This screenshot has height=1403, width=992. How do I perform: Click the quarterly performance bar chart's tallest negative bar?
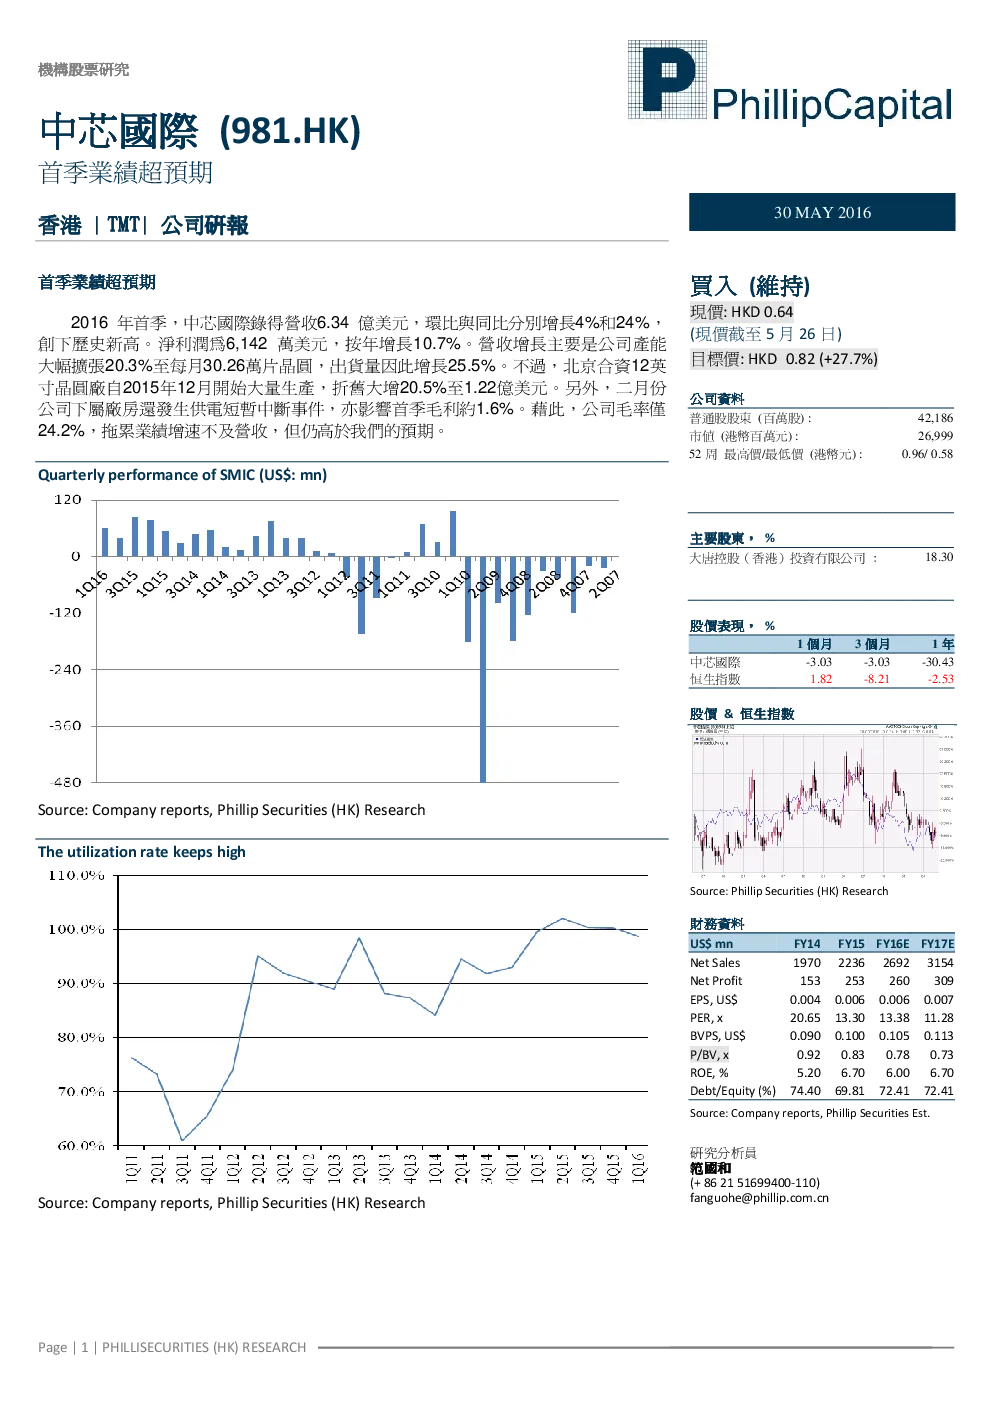pyautogui.click(x=483, y=669)
